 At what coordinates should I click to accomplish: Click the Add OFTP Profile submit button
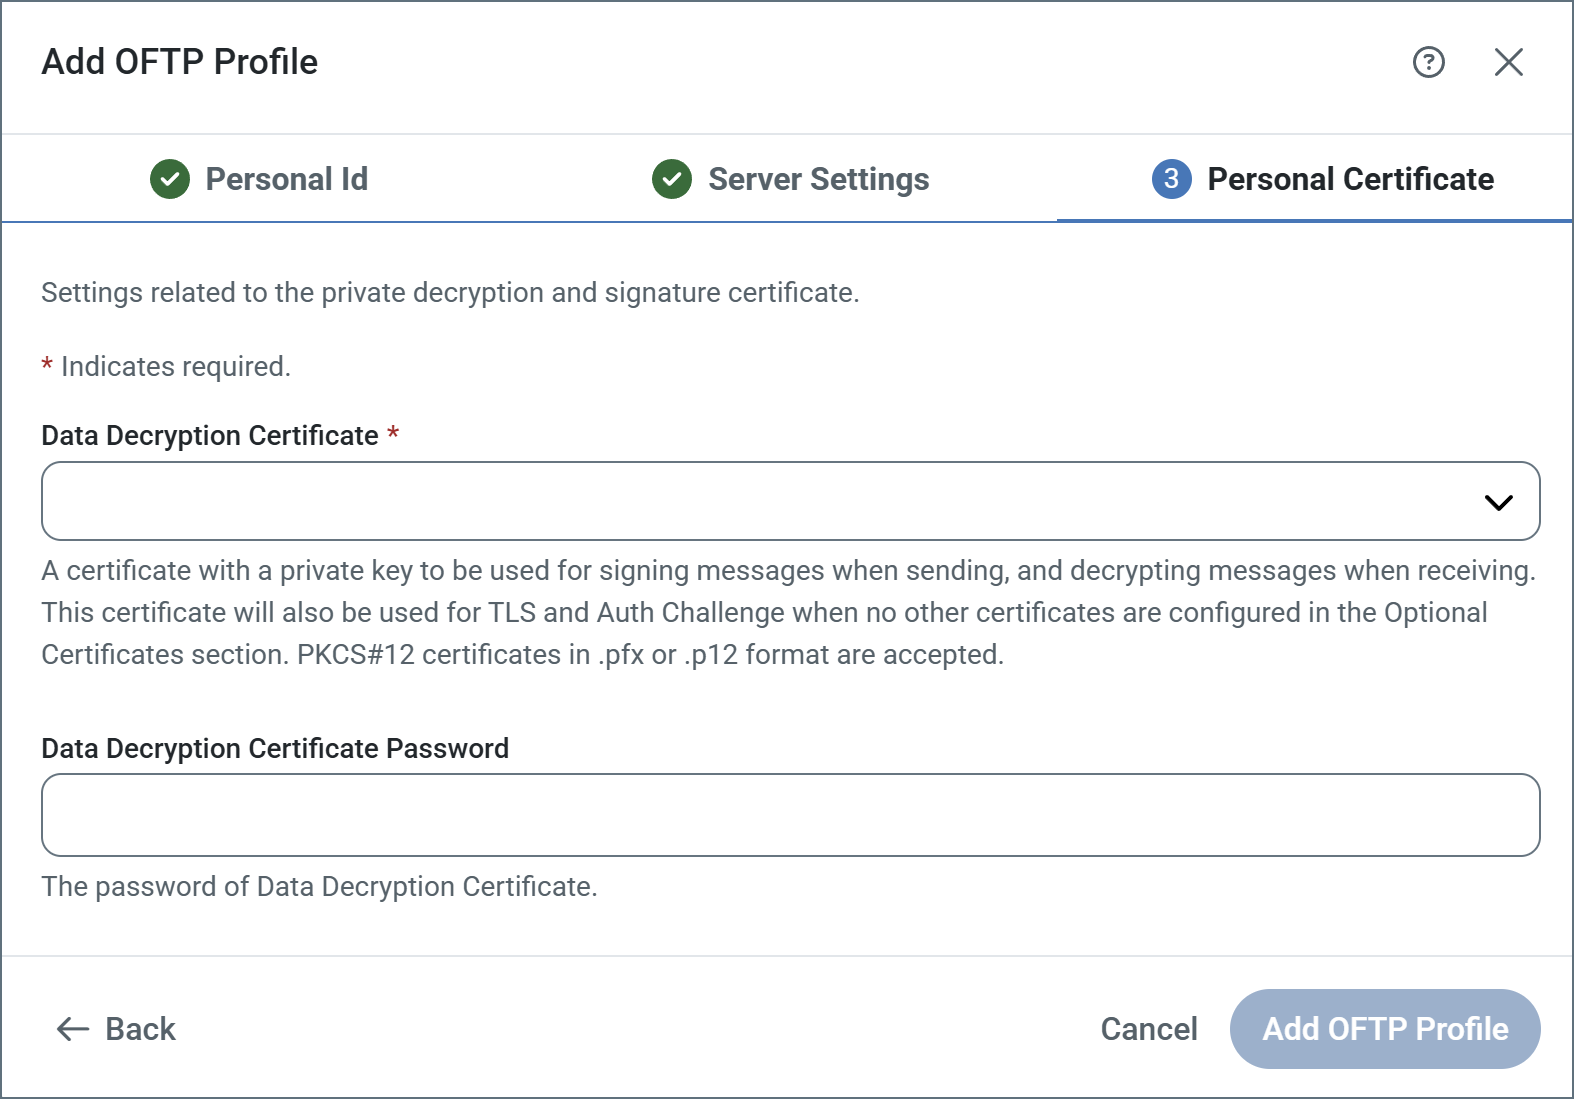point(1385,1029)
